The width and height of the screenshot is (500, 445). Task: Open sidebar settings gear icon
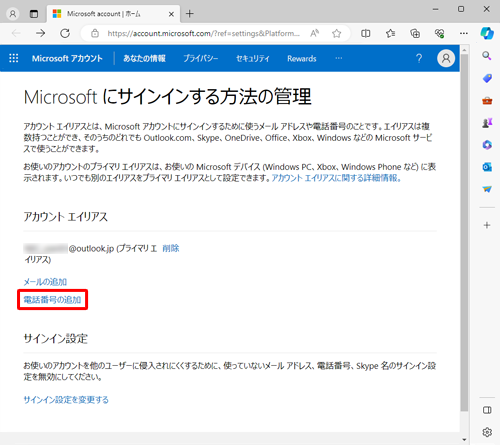pyautogui.click(x=487, y=432)
